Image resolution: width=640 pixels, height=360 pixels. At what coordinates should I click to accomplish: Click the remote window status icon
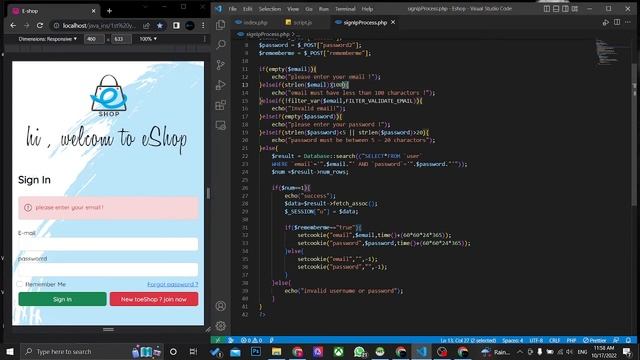(218, 340)
